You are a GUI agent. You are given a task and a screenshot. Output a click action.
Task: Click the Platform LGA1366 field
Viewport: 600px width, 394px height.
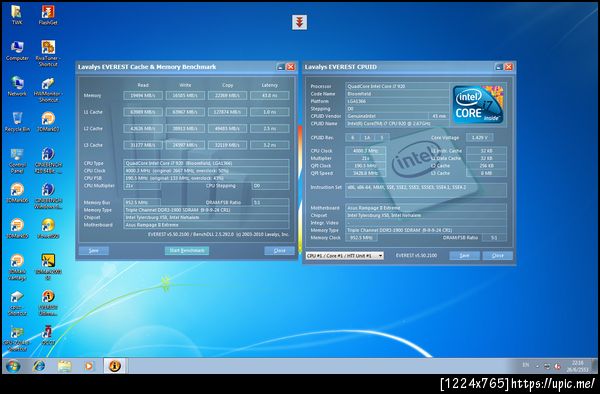[397, 101]
